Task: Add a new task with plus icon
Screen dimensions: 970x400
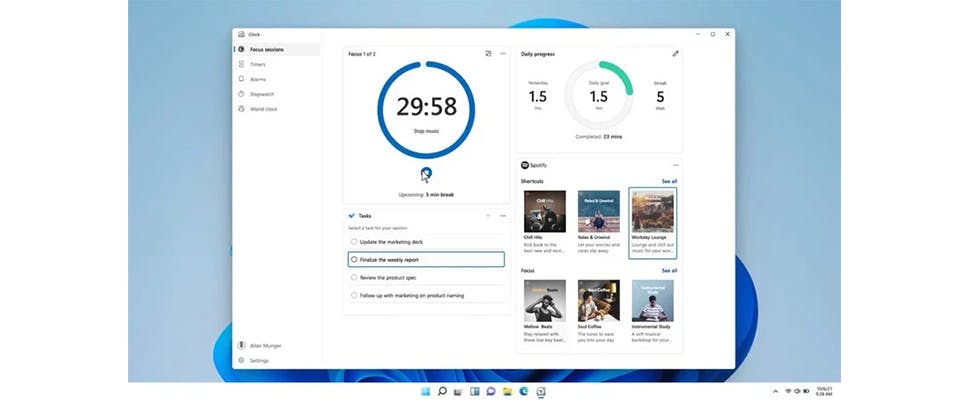Action: pos(488,216)
